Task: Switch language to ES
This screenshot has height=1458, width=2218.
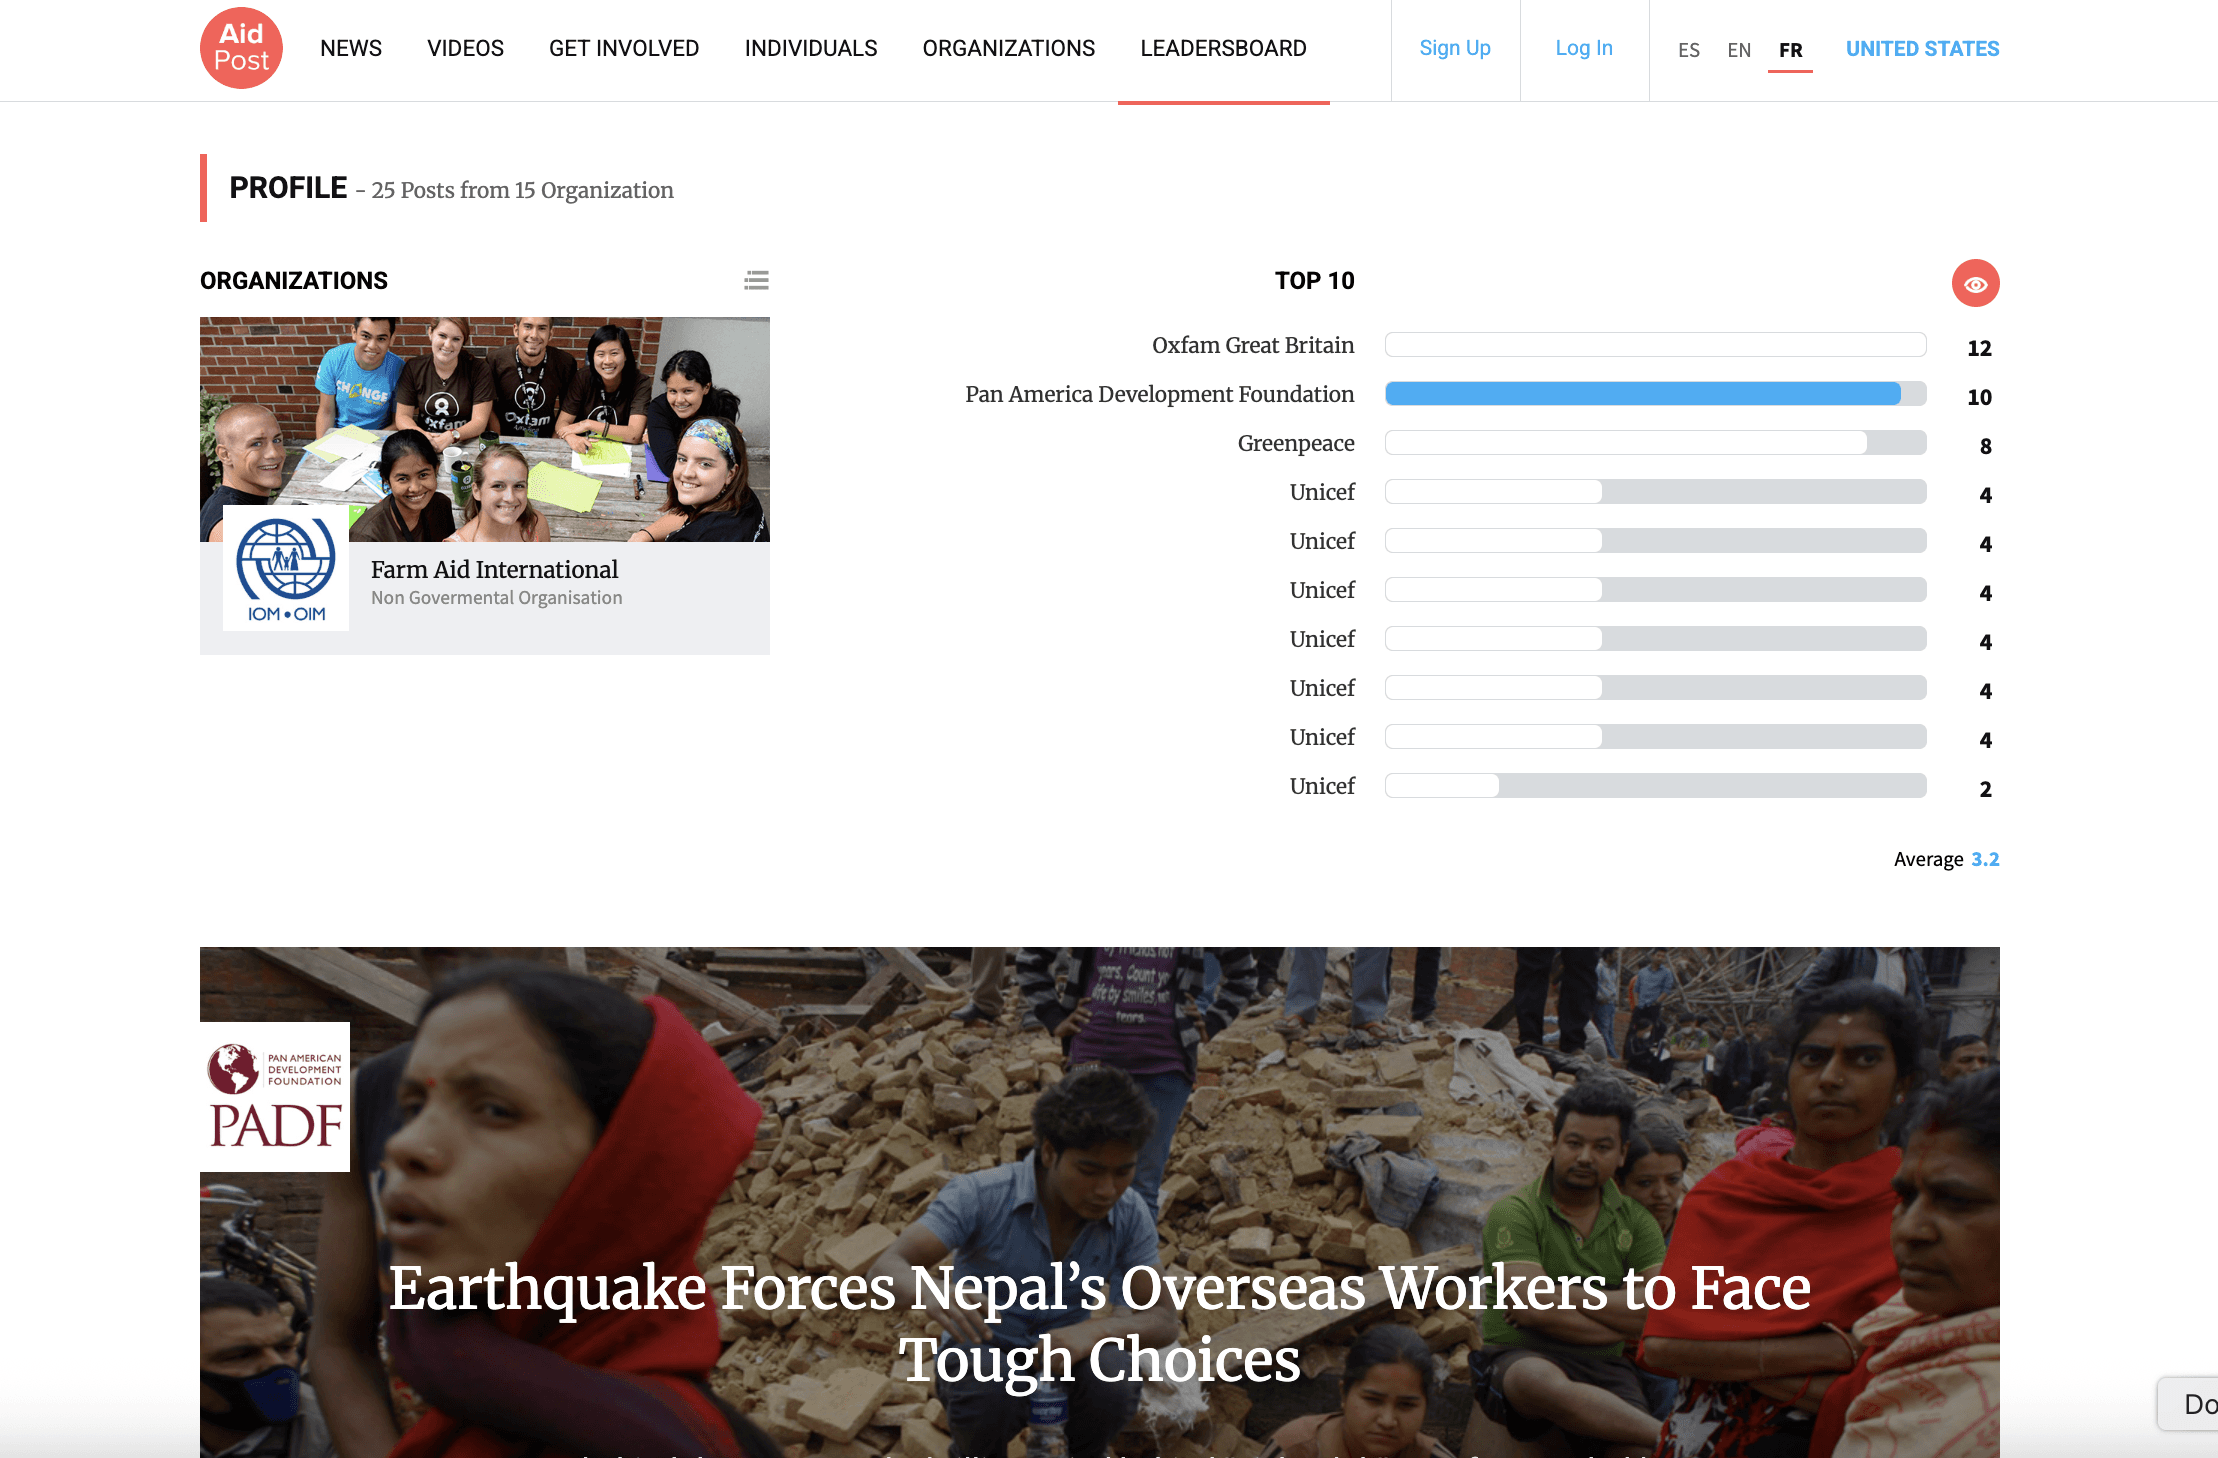Action: point(1689,50)
